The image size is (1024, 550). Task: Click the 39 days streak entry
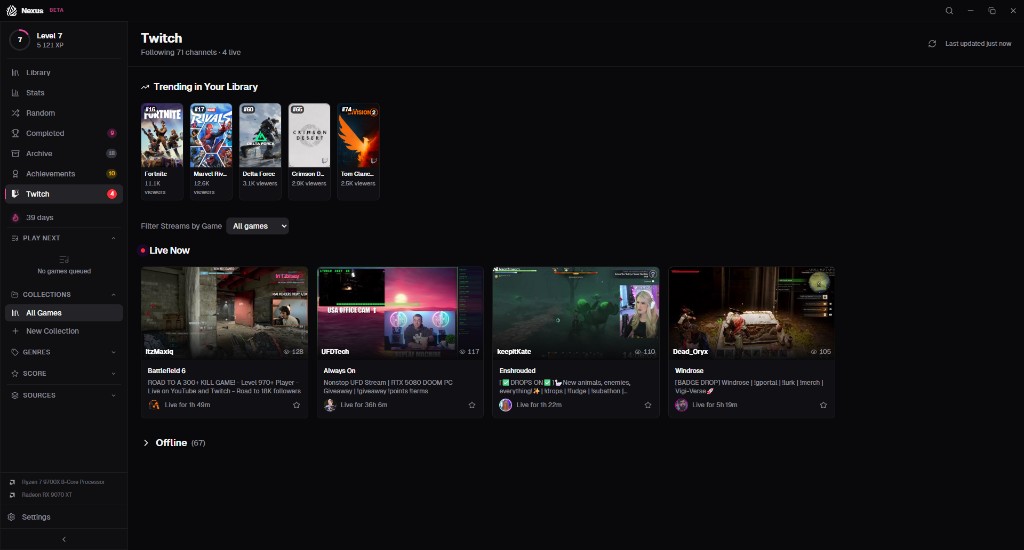[63, 218]
